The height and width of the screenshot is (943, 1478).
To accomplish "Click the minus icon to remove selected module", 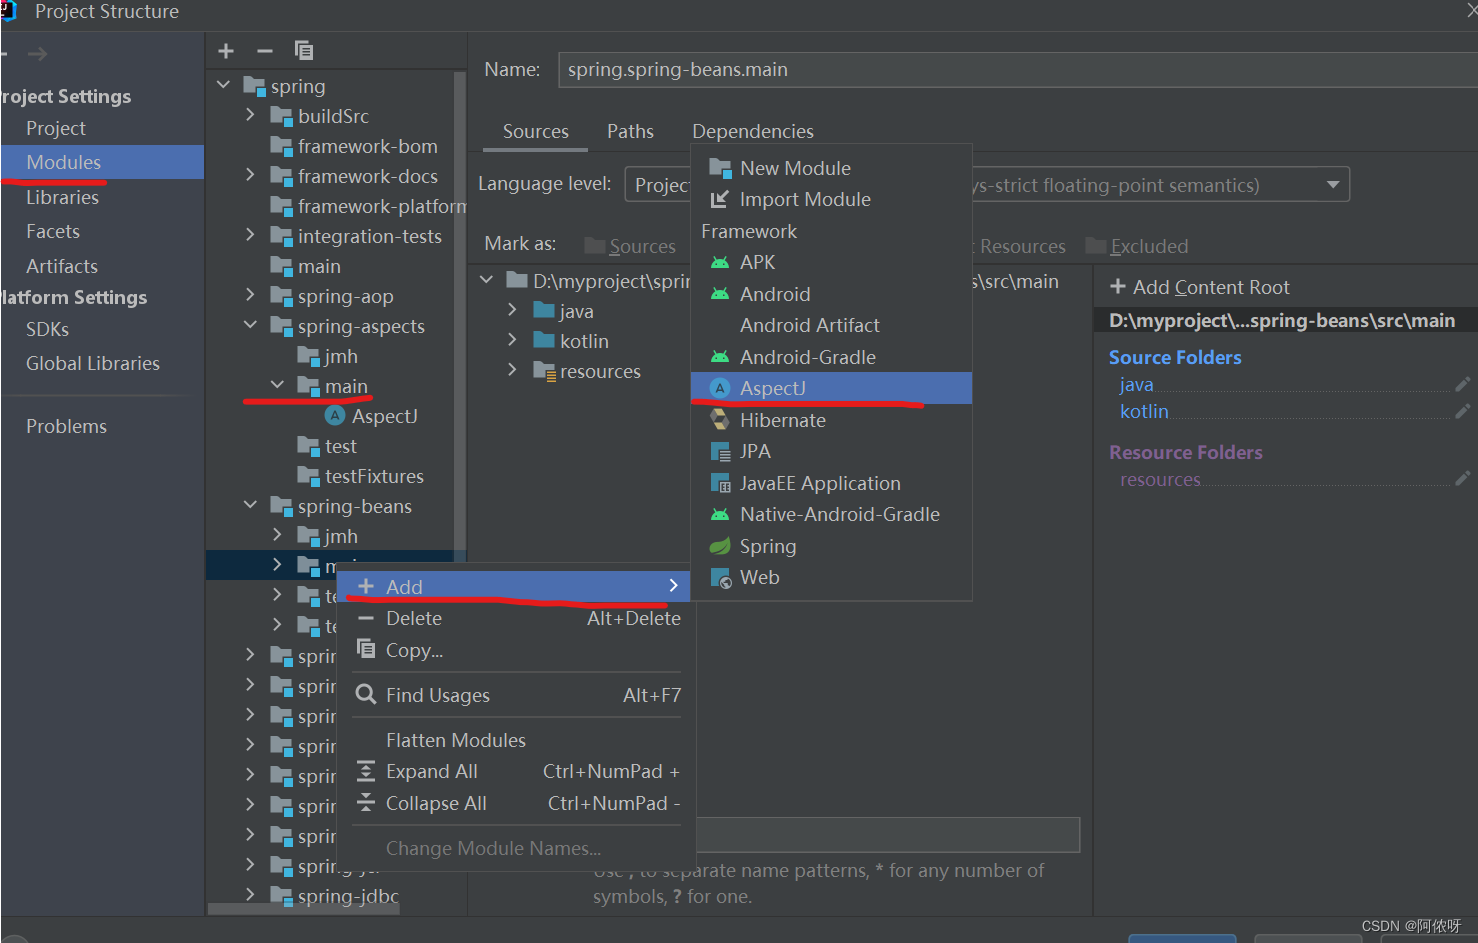I will point(263,50).
